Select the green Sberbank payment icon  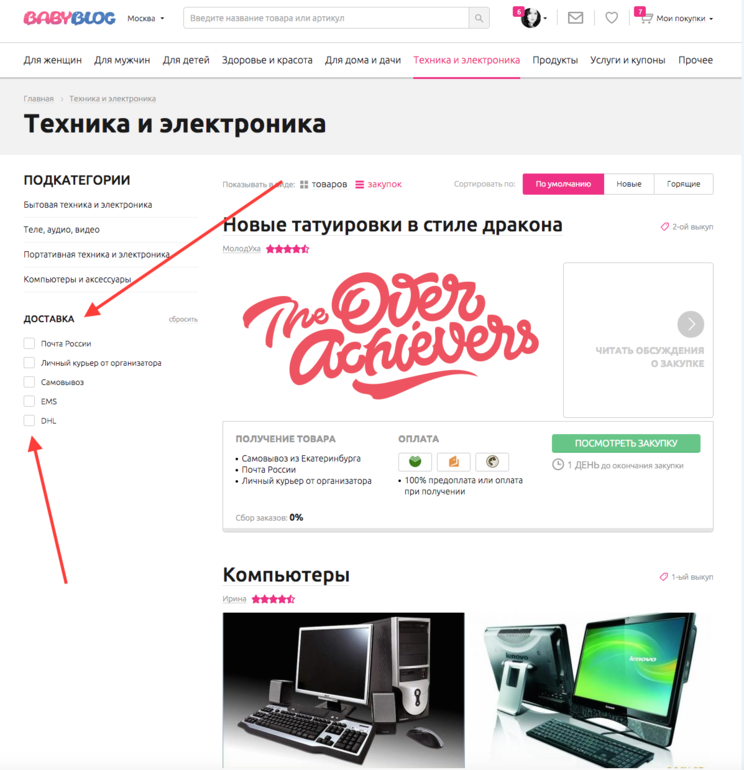tap(415, 462)
